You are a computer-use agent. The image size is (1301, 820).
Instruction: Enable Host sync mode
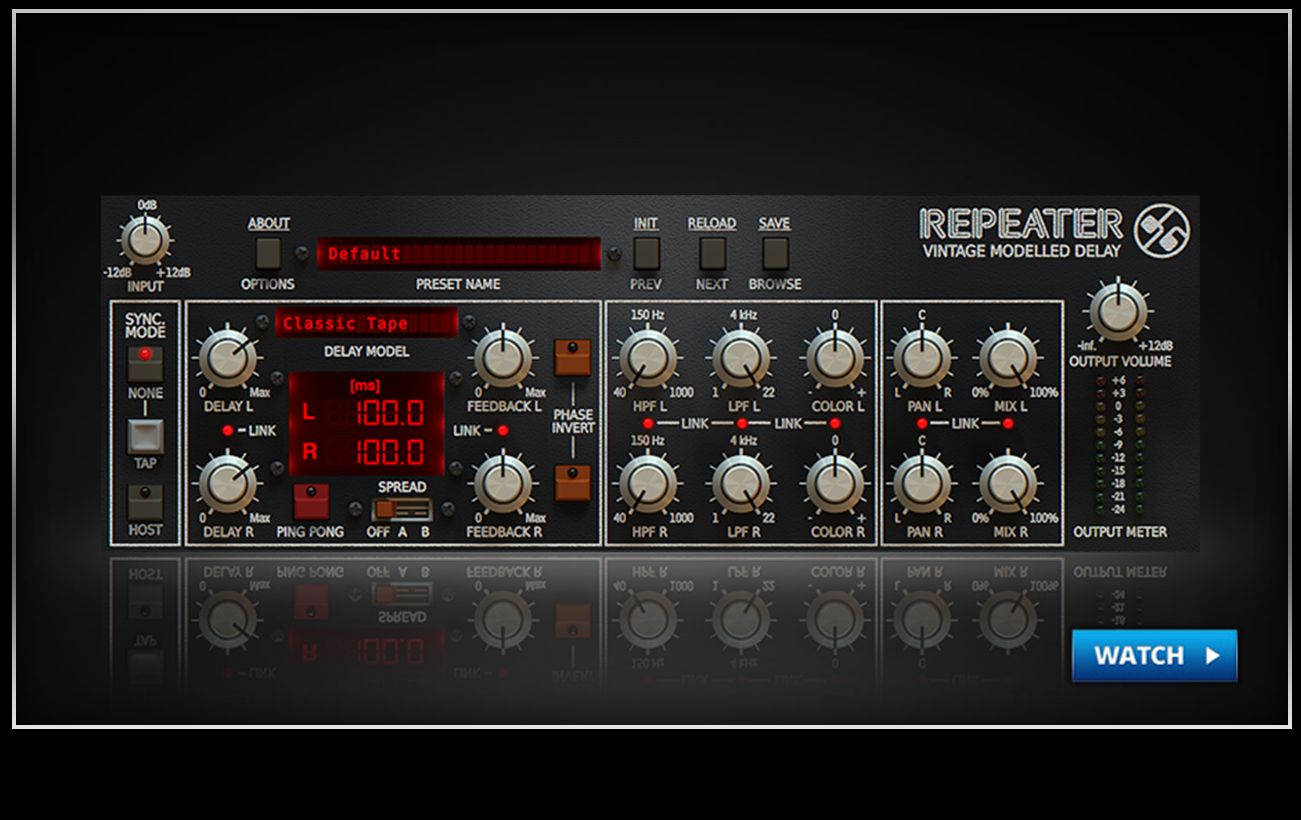coord(144,501)
